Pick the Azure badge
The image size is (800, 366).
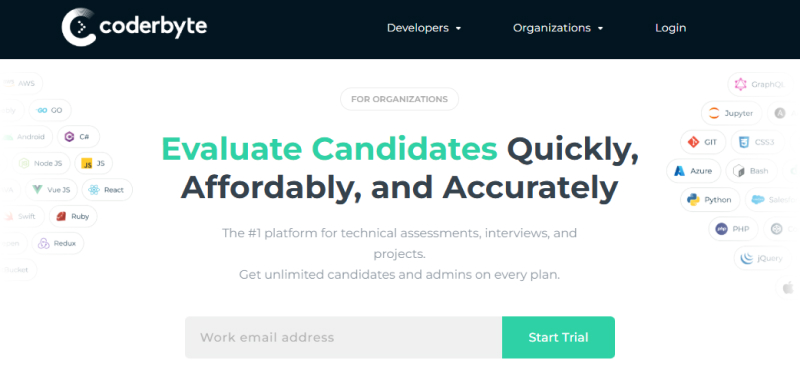[693, 171]
